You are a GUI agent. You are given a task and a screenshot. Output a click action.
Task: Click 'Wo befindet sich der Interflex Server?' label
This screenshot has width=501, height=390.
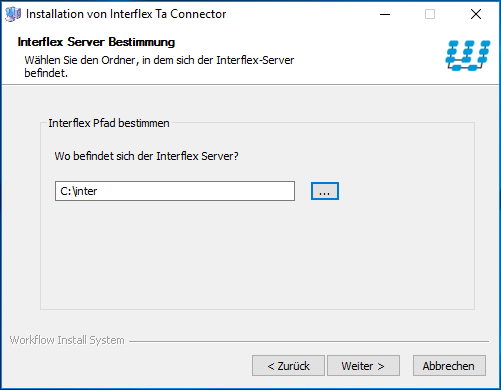coord(147,156)
